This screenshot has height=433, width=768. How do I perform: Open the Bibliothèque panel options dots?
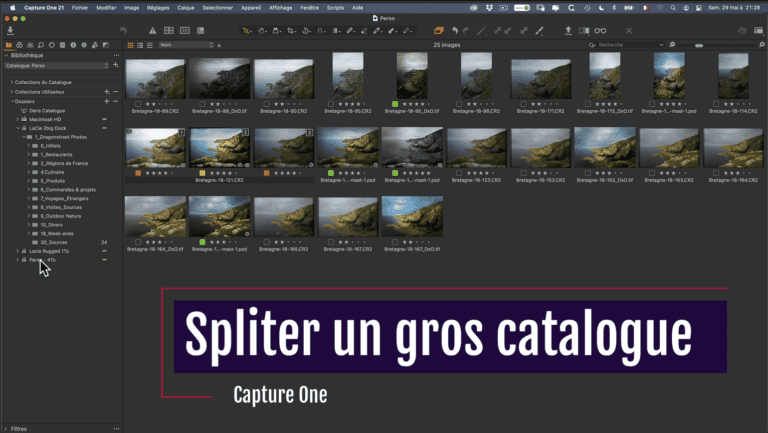coord(116,55)
